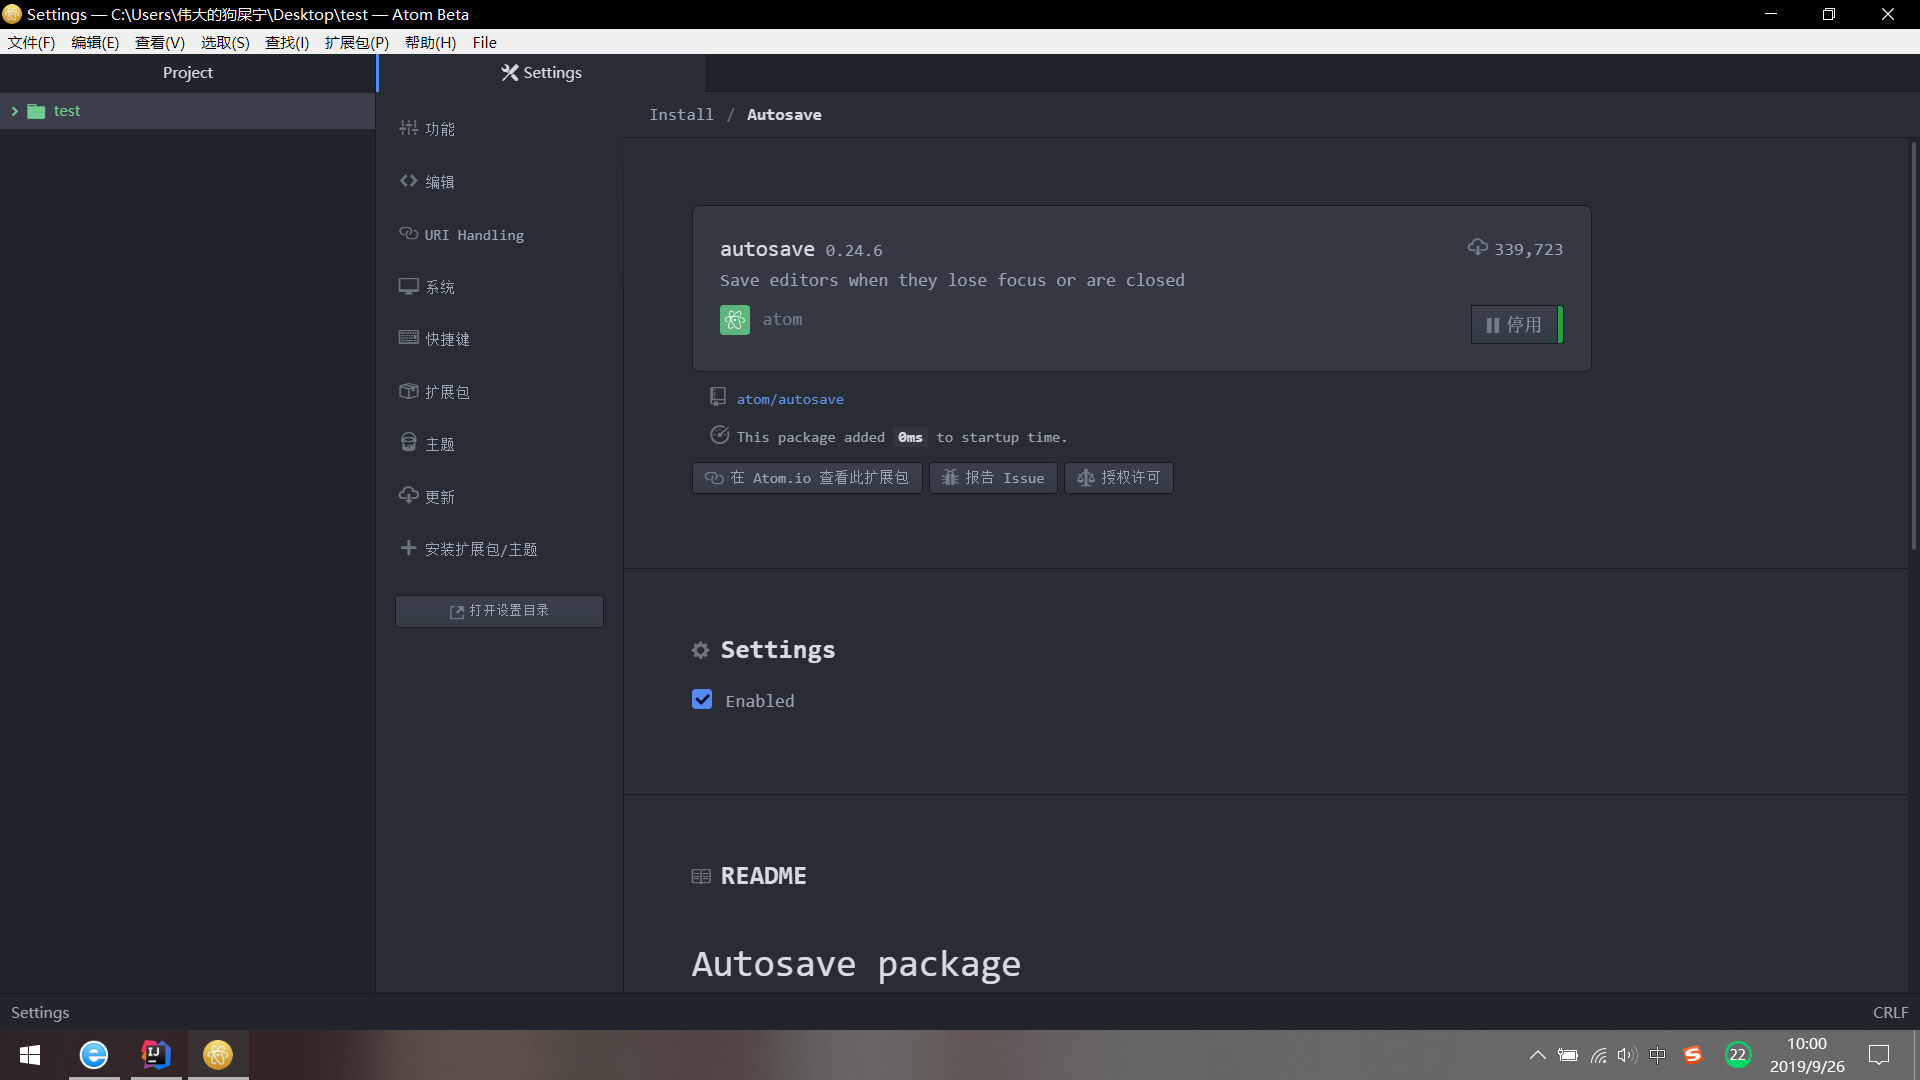This screenshot has height=1080, width=1920.
Task: Open URI Handling link icon
Action: click(408, 234)
